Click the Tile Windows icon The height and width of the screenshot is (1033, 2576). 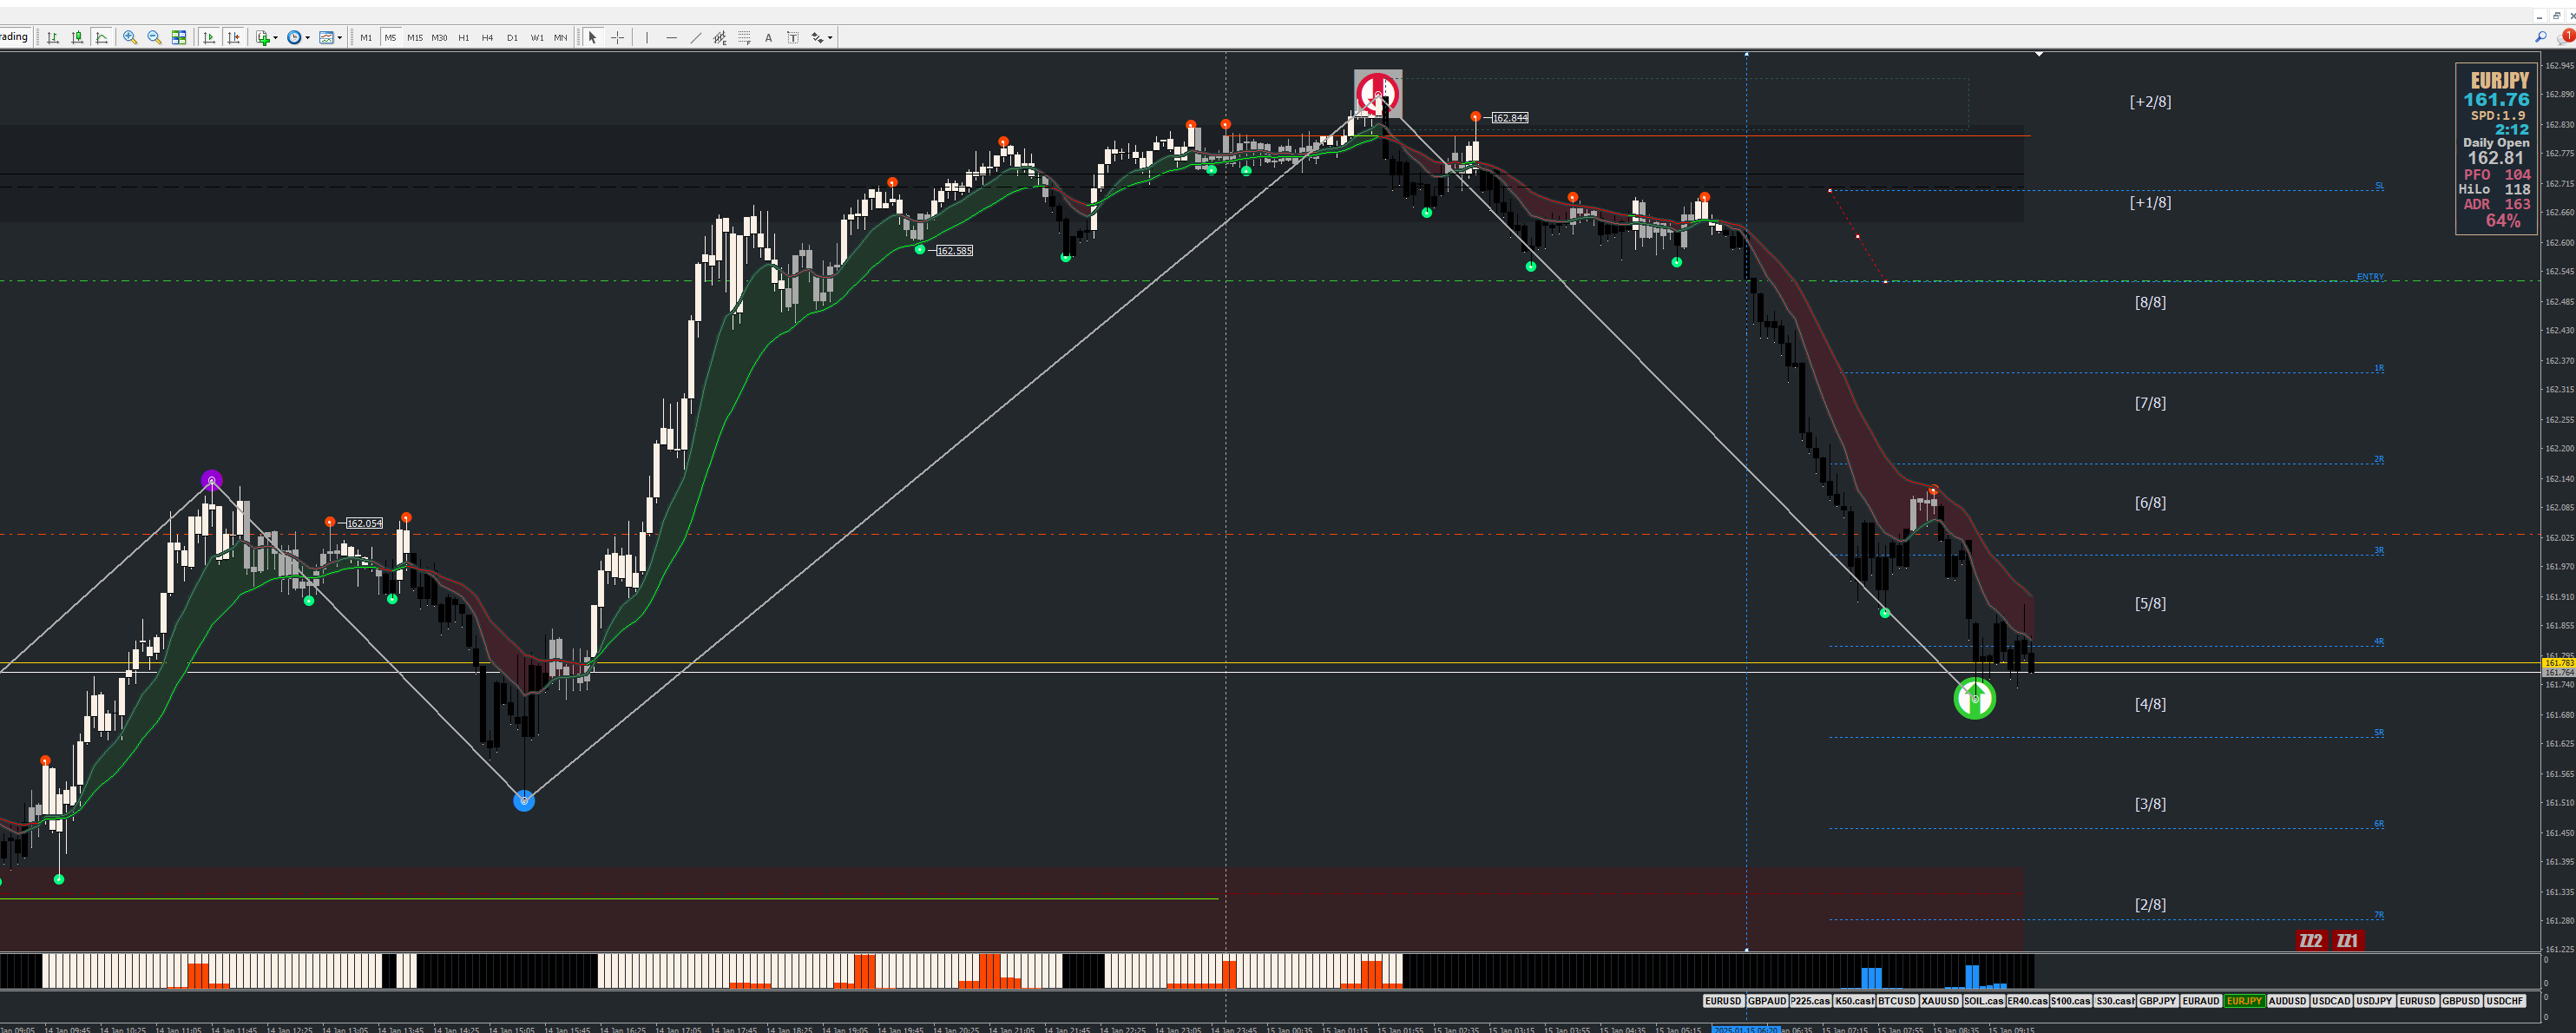179,37
